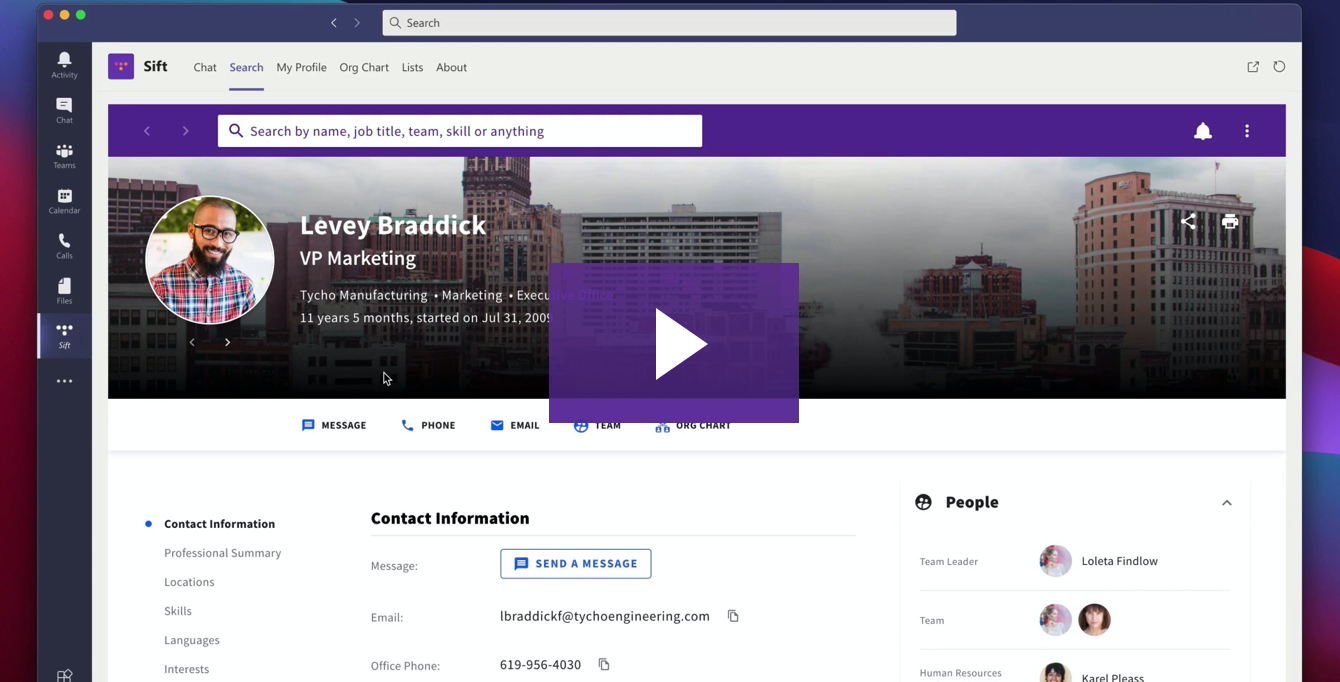The width and height of the screenshot is (1340, 682).
Task: Open Loleta Findlow's avatar in Team Leader row
Action: point(1055,561)
